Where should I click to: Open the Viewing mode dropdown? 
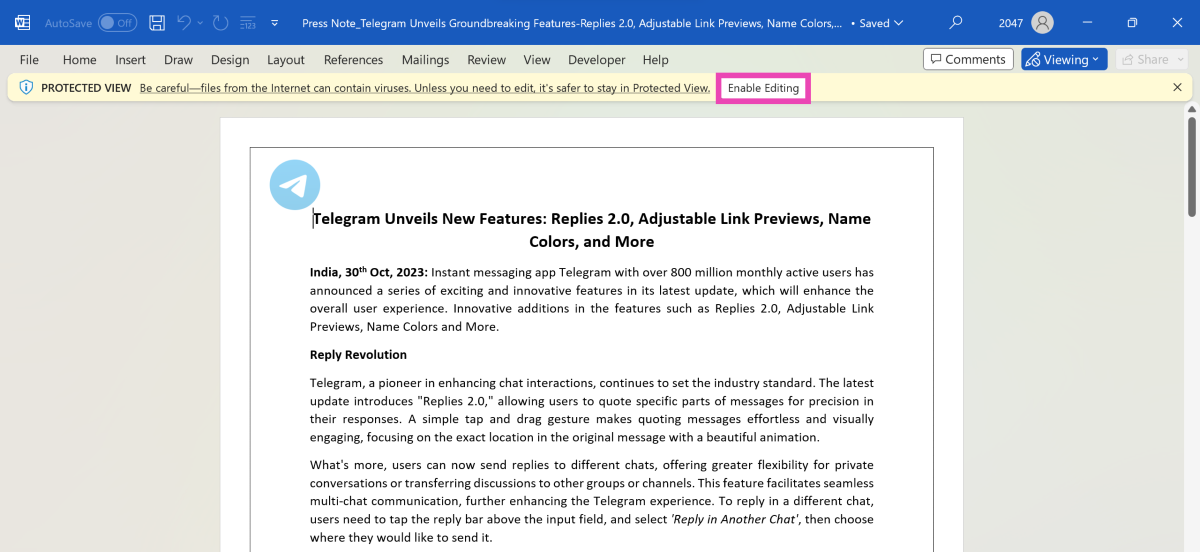[1064, 59]
